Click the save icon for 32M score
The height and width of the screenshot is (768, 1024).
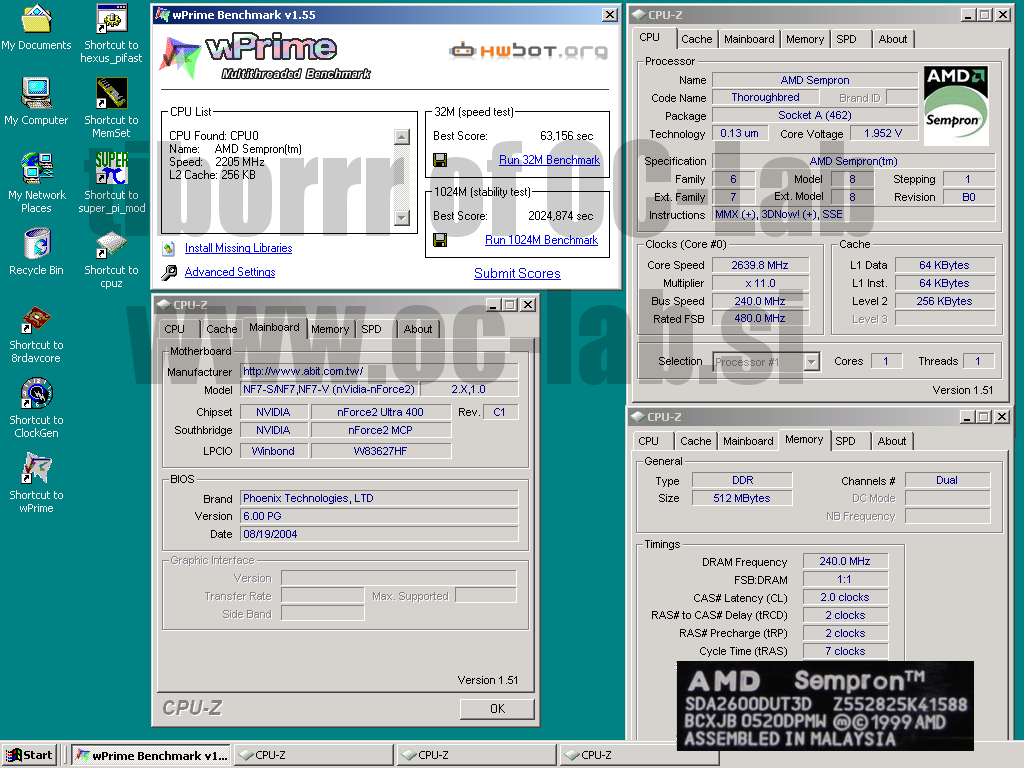440,160
